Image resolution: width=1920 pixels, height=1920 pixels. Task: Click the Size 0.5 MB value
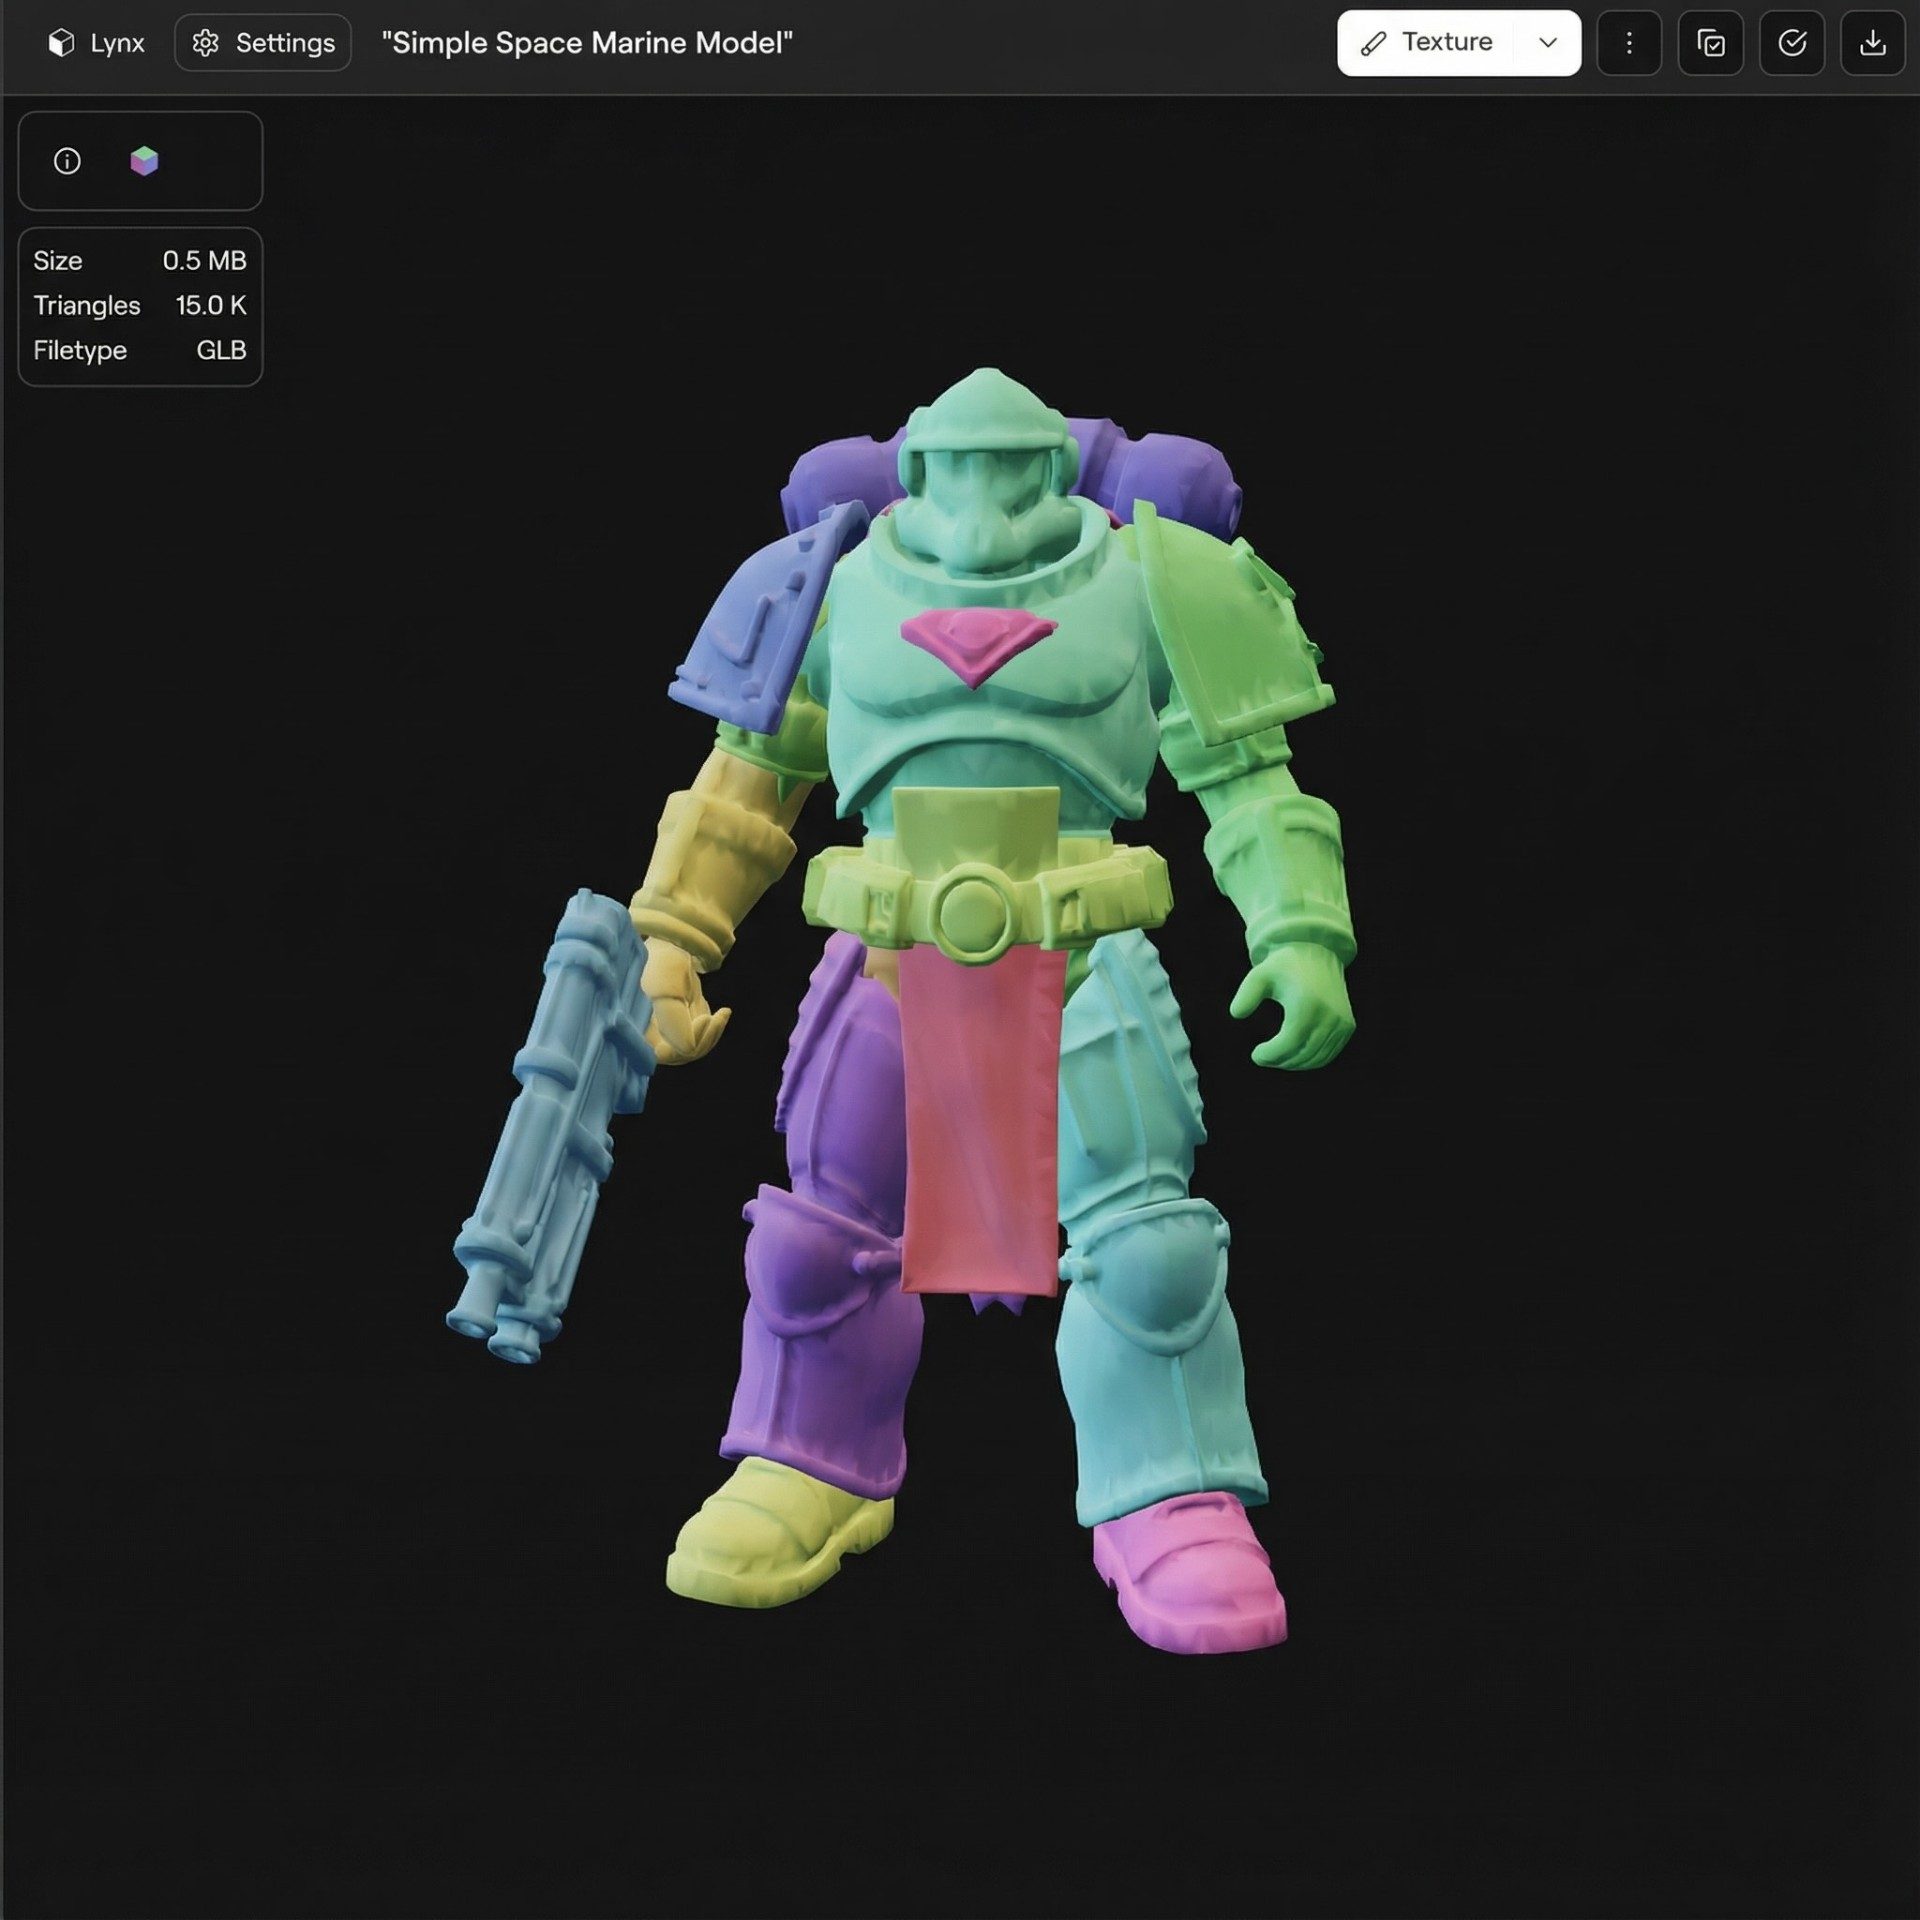(x=204, y=261)
